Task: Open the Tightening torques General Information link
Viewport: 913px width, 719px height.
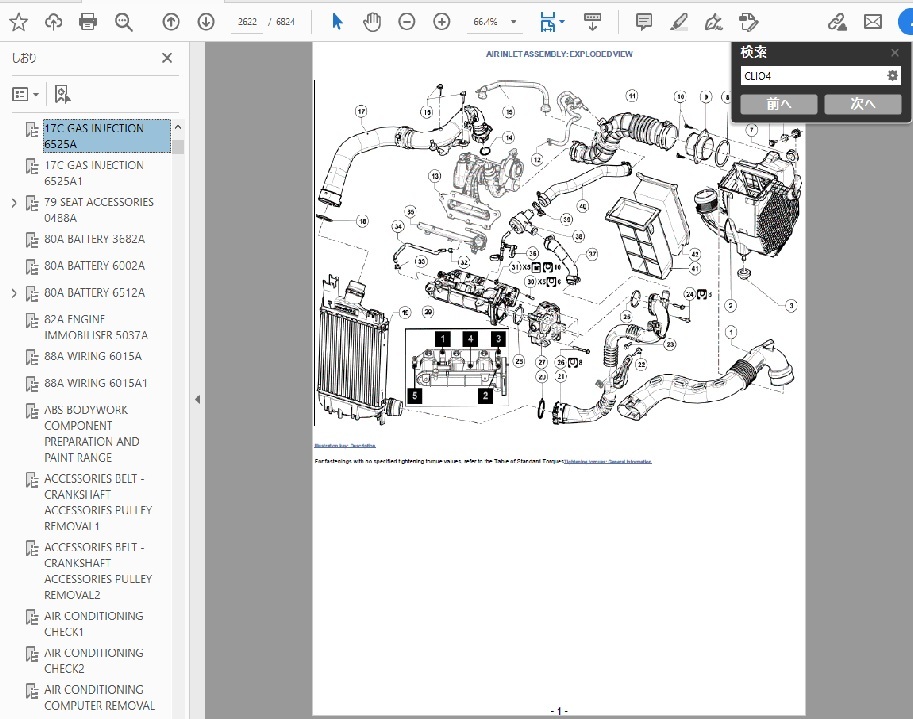Action: point(607,461)
